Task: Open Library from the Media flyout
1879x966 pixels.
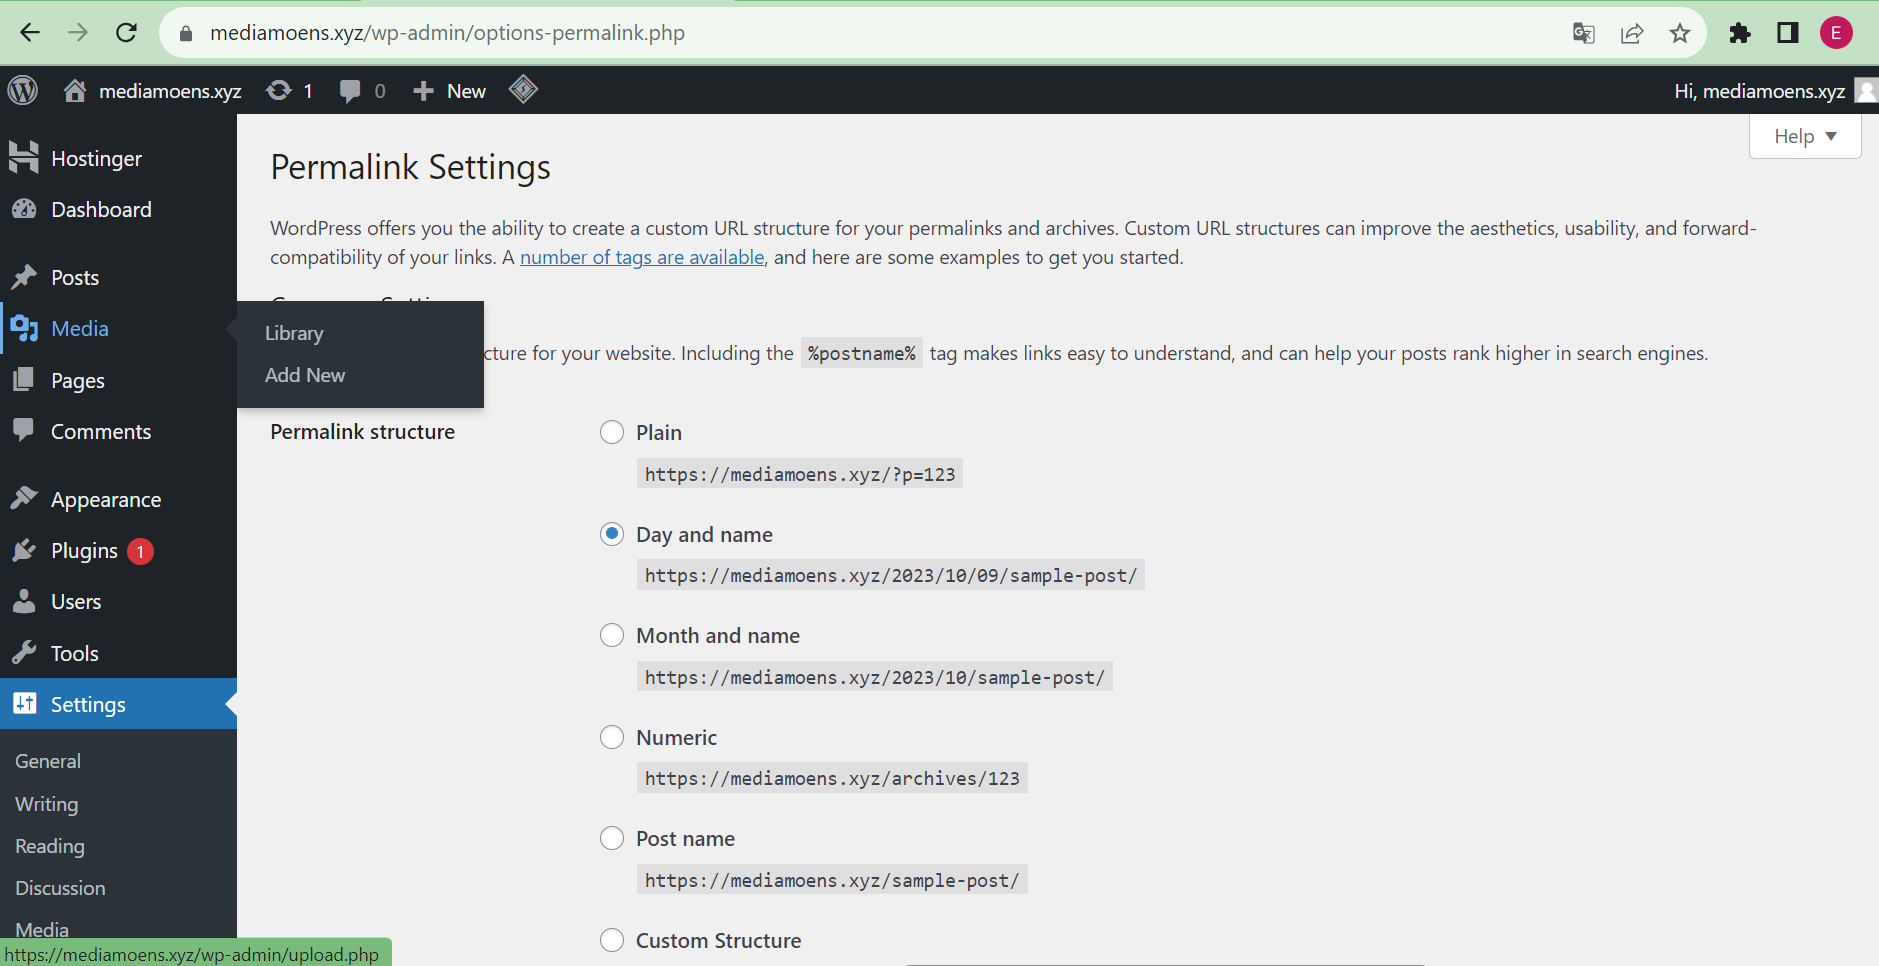Action: tap(294, 333)
